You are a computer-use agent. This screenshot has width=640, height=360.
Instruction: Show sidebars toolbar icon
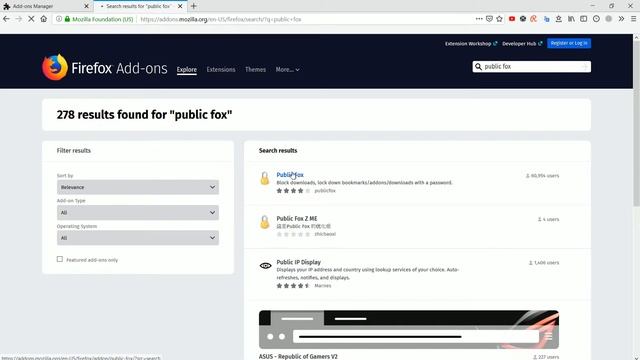pos(584,19)
